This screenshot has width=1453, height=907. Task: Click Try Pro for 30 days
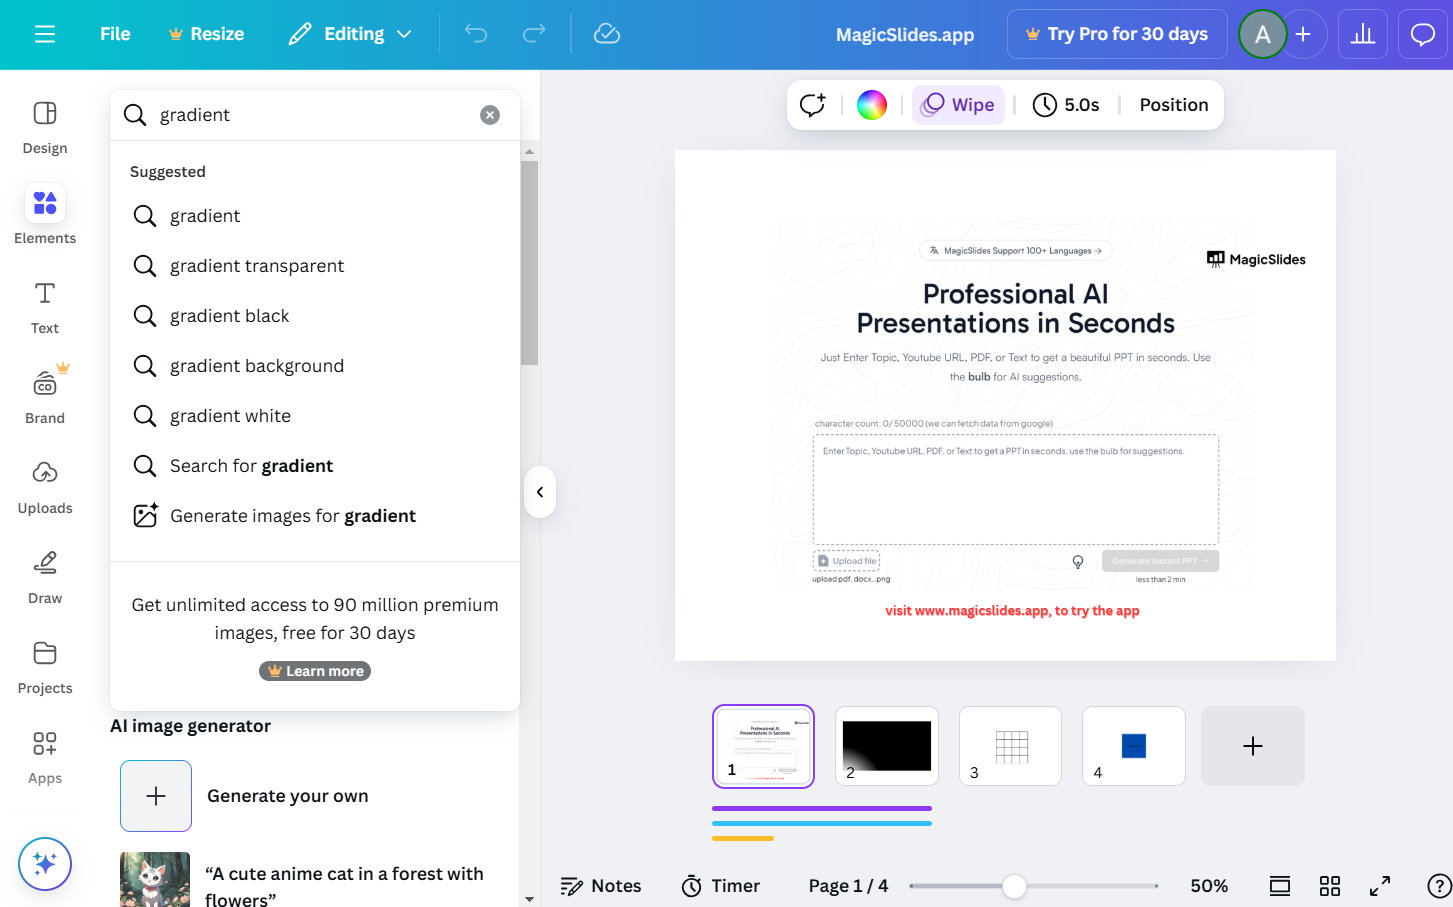[x=1117, y=34]
